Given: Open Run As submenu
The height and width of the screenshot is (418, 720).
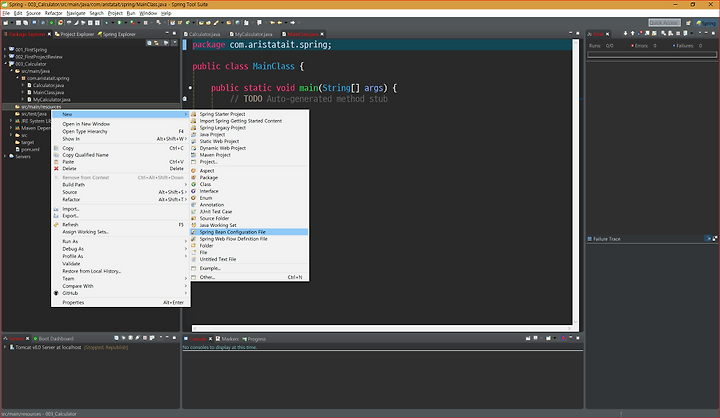Looking at the screenshot, I should 120,241.
